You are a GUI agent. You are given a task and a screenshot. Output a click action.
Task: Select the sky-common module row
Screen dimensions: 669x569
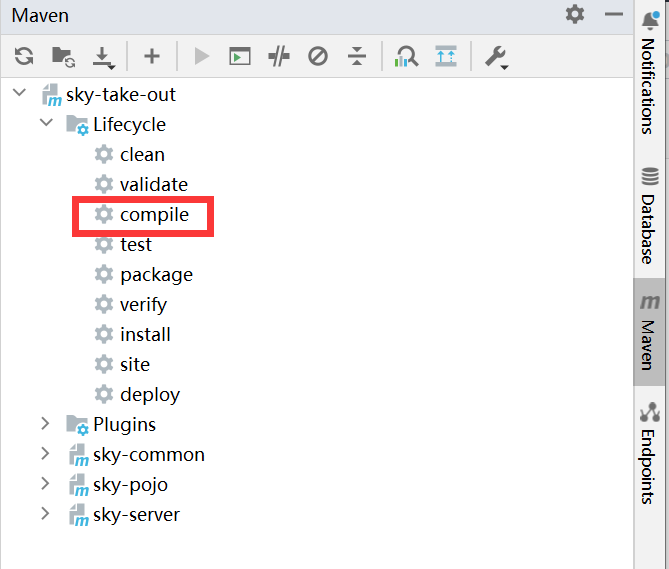pos(137,455)
